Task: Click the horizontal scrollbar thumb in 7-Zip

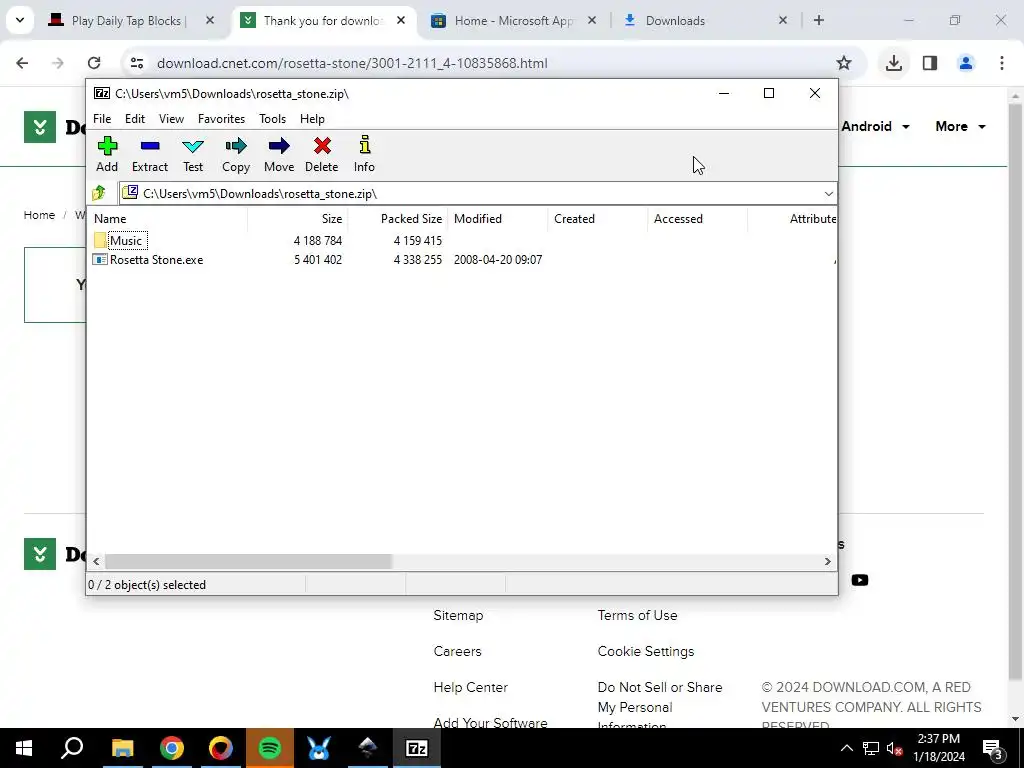Action: tap(248, 561)
